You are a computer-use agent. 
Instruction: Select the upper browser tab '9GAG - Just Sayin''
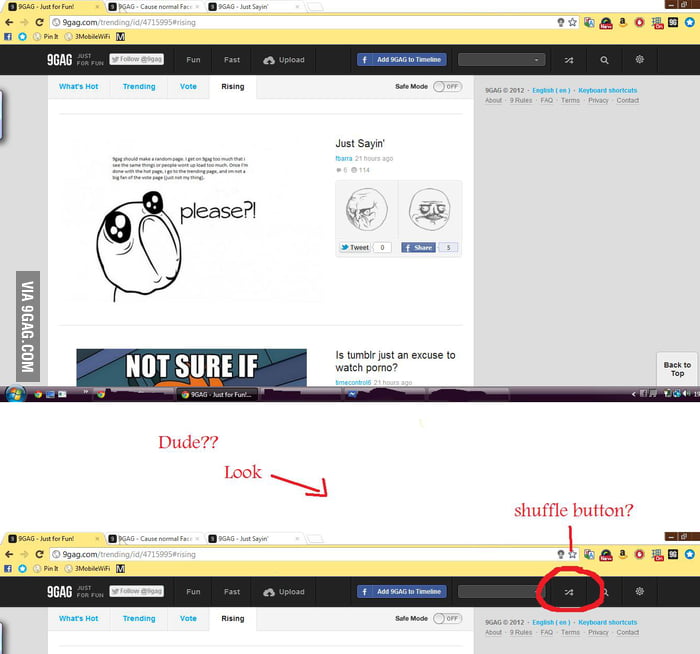[x=254, y=7]
